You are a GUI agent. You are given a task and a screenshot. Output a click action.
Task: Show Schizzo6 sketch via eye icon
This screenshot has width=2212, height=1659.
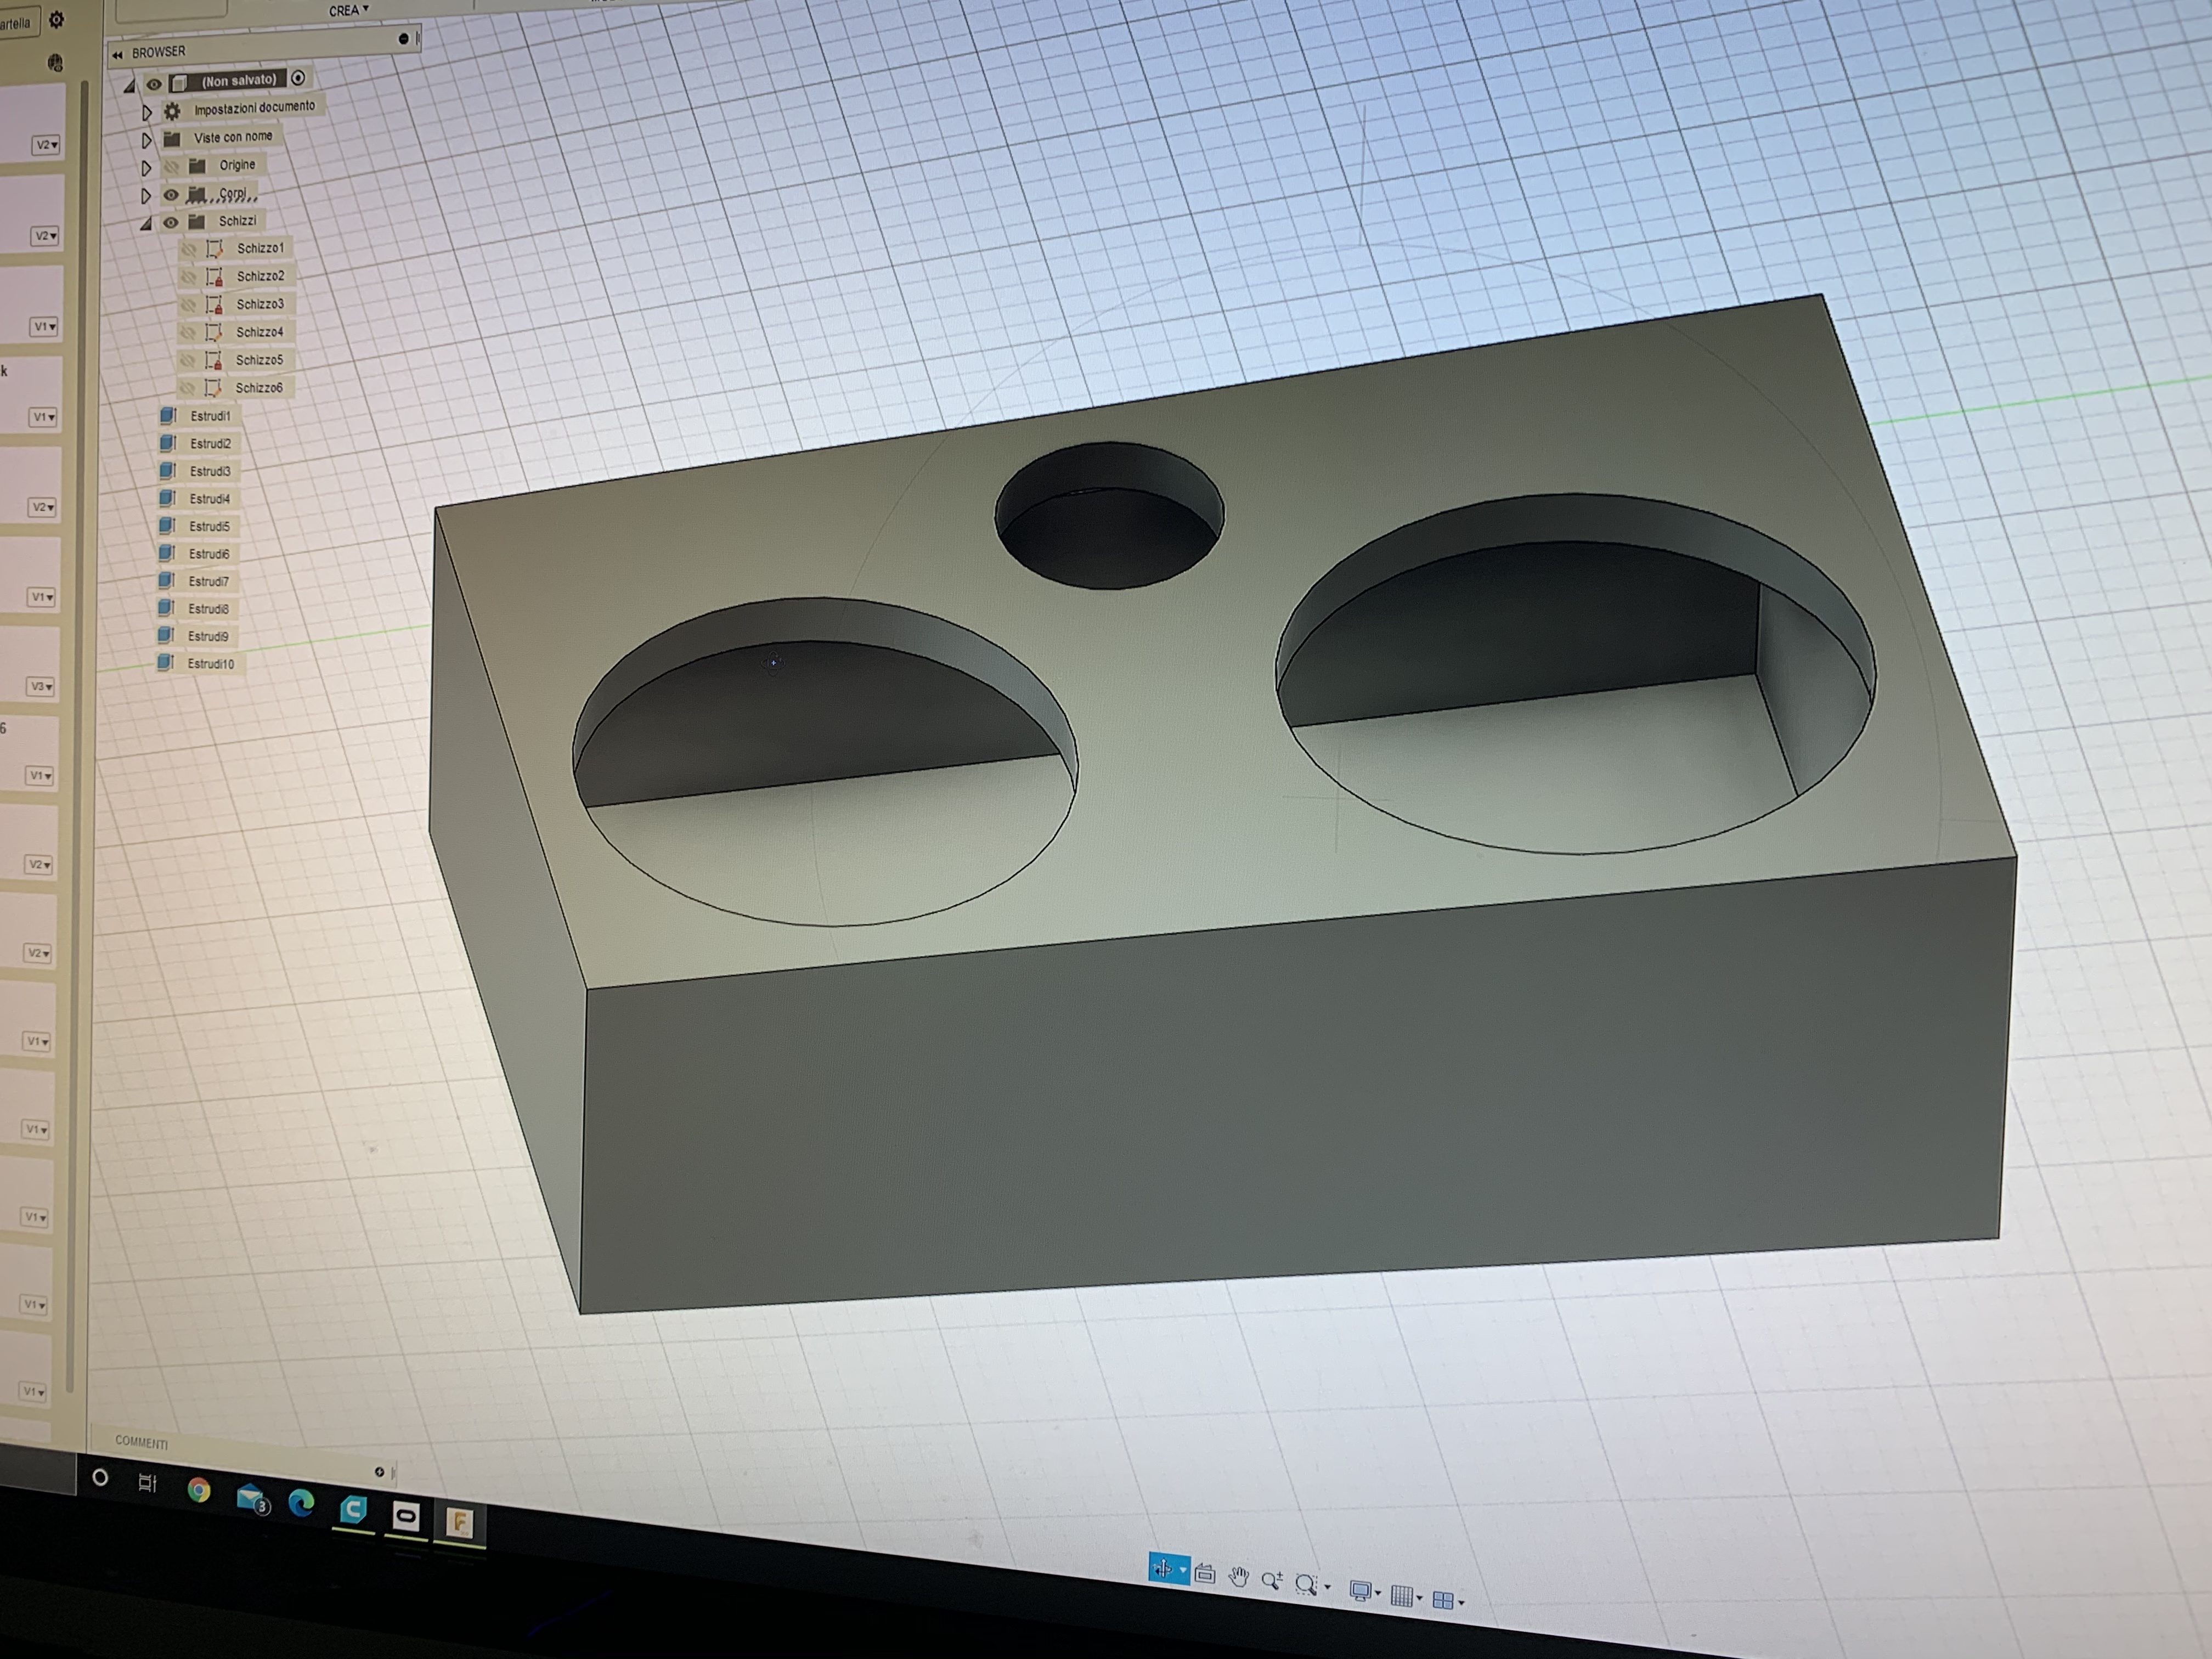pos(187,388)
